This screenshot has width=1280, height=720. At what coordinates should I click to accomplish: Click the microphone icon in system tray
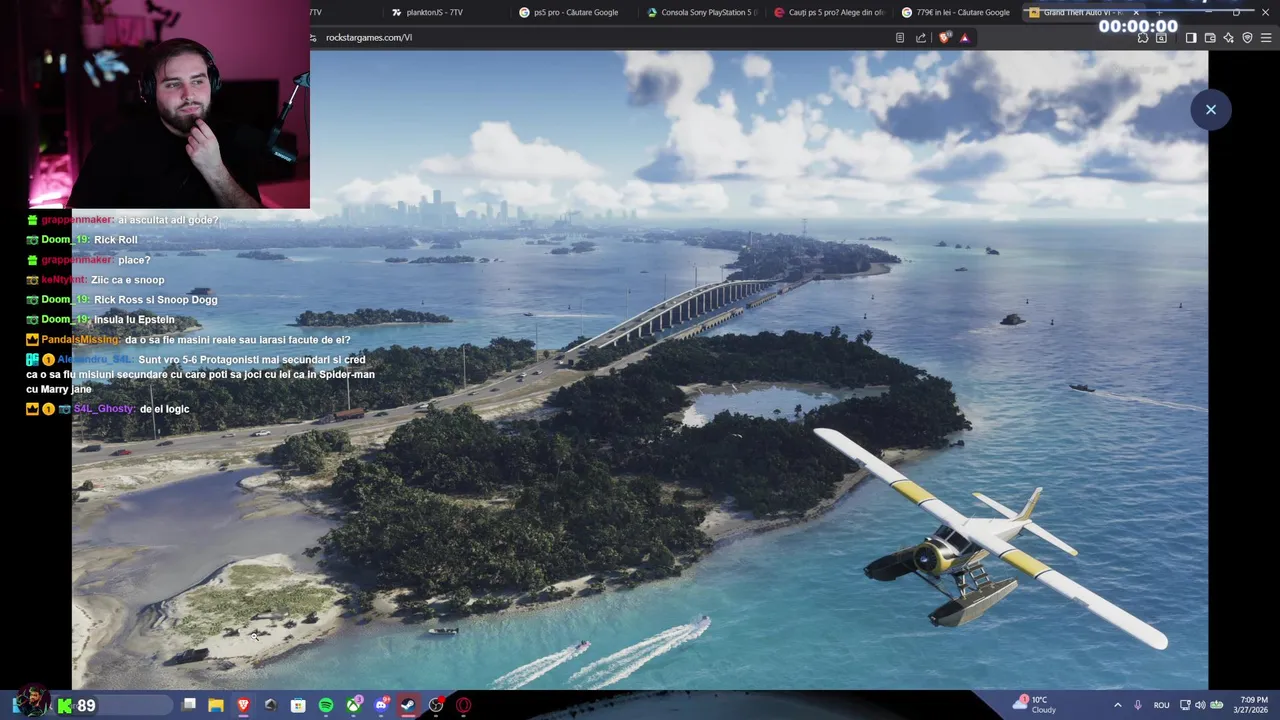pos(1138,705)
